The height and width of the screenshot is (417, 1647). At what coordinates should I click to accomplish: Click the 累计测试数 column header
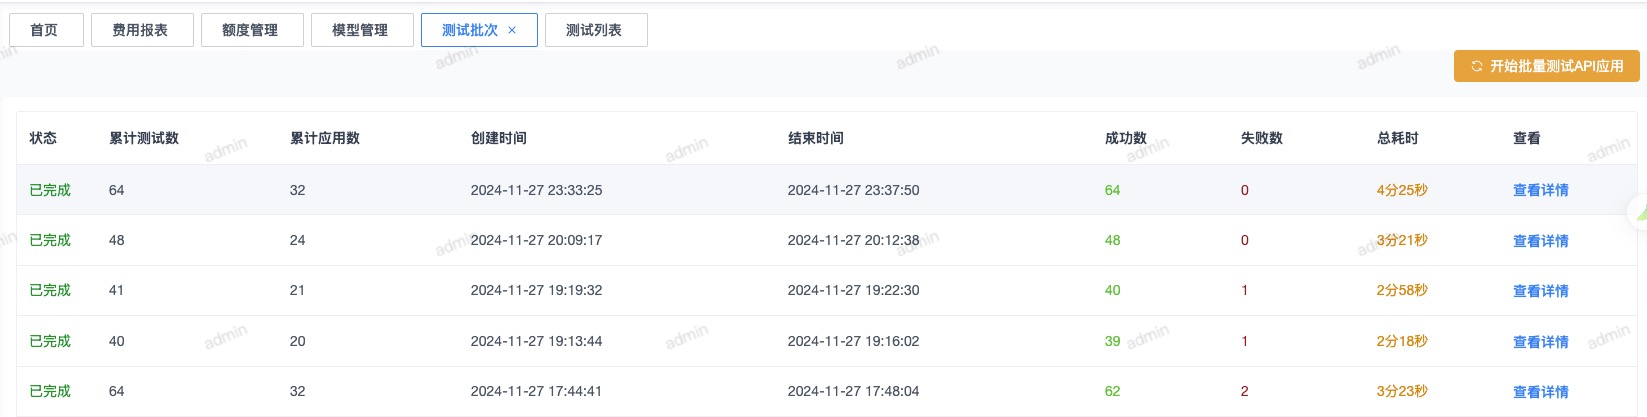[144, 138]
